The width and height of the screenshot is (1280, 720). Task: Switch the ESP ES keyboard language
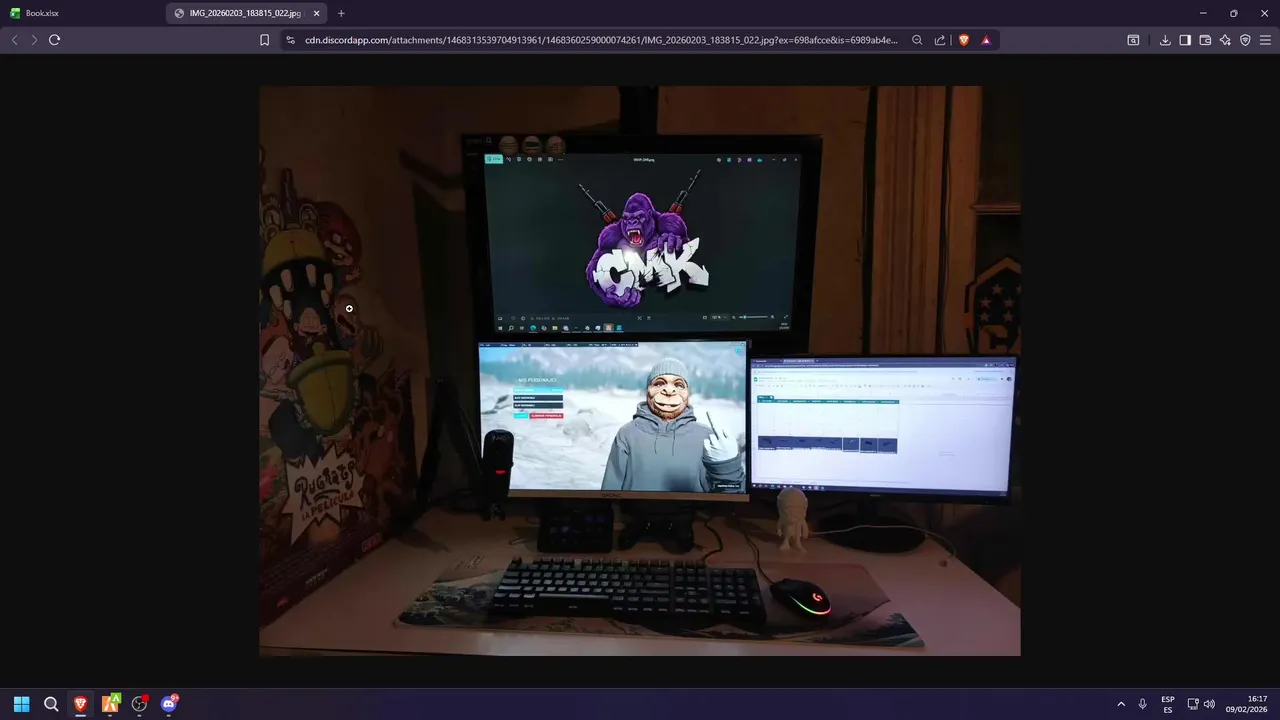(1168, 704)
